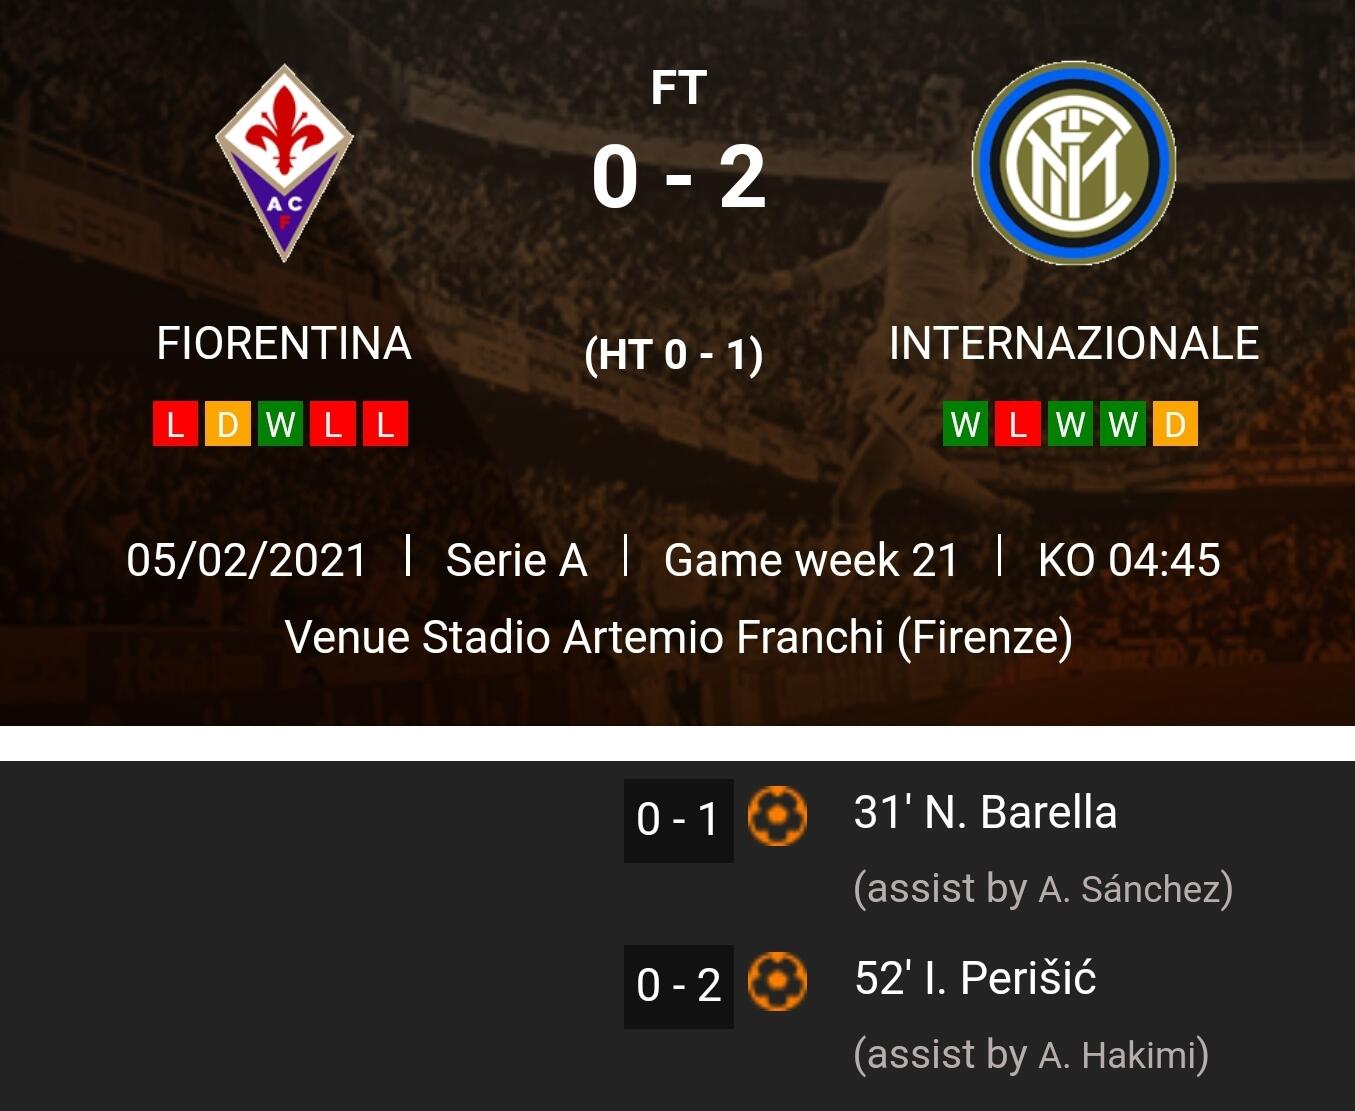Click the Game week 21 label

811,560
